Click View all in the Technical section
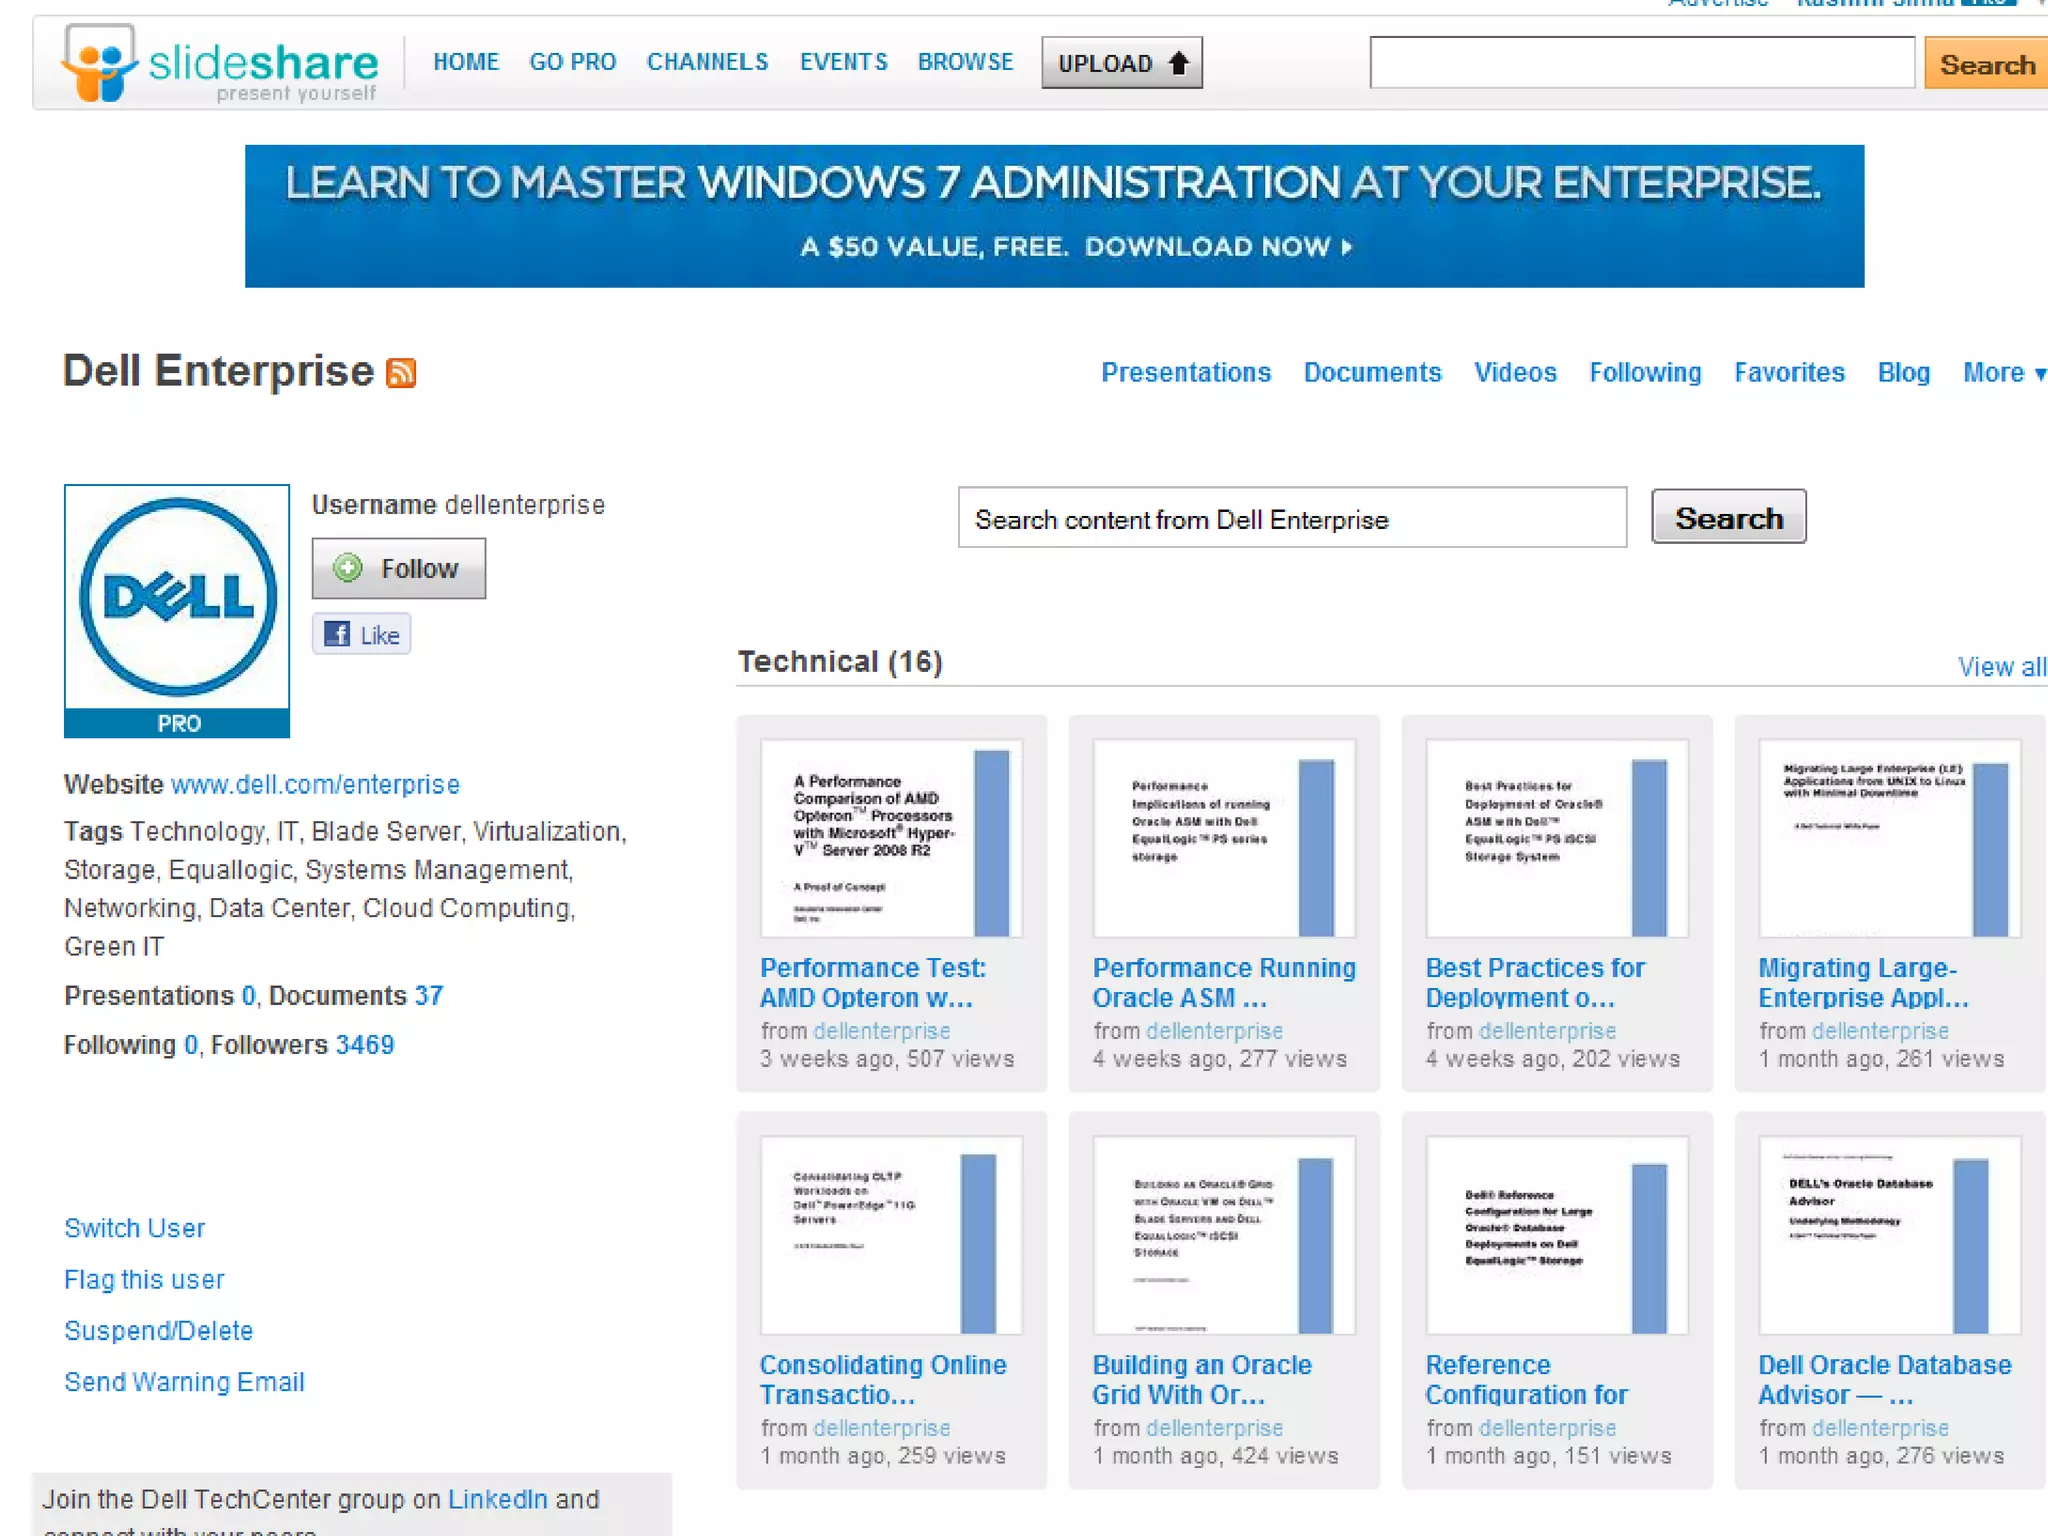The width and height of the screenshot is (2048, 1536). click(x=2001, y=667)
